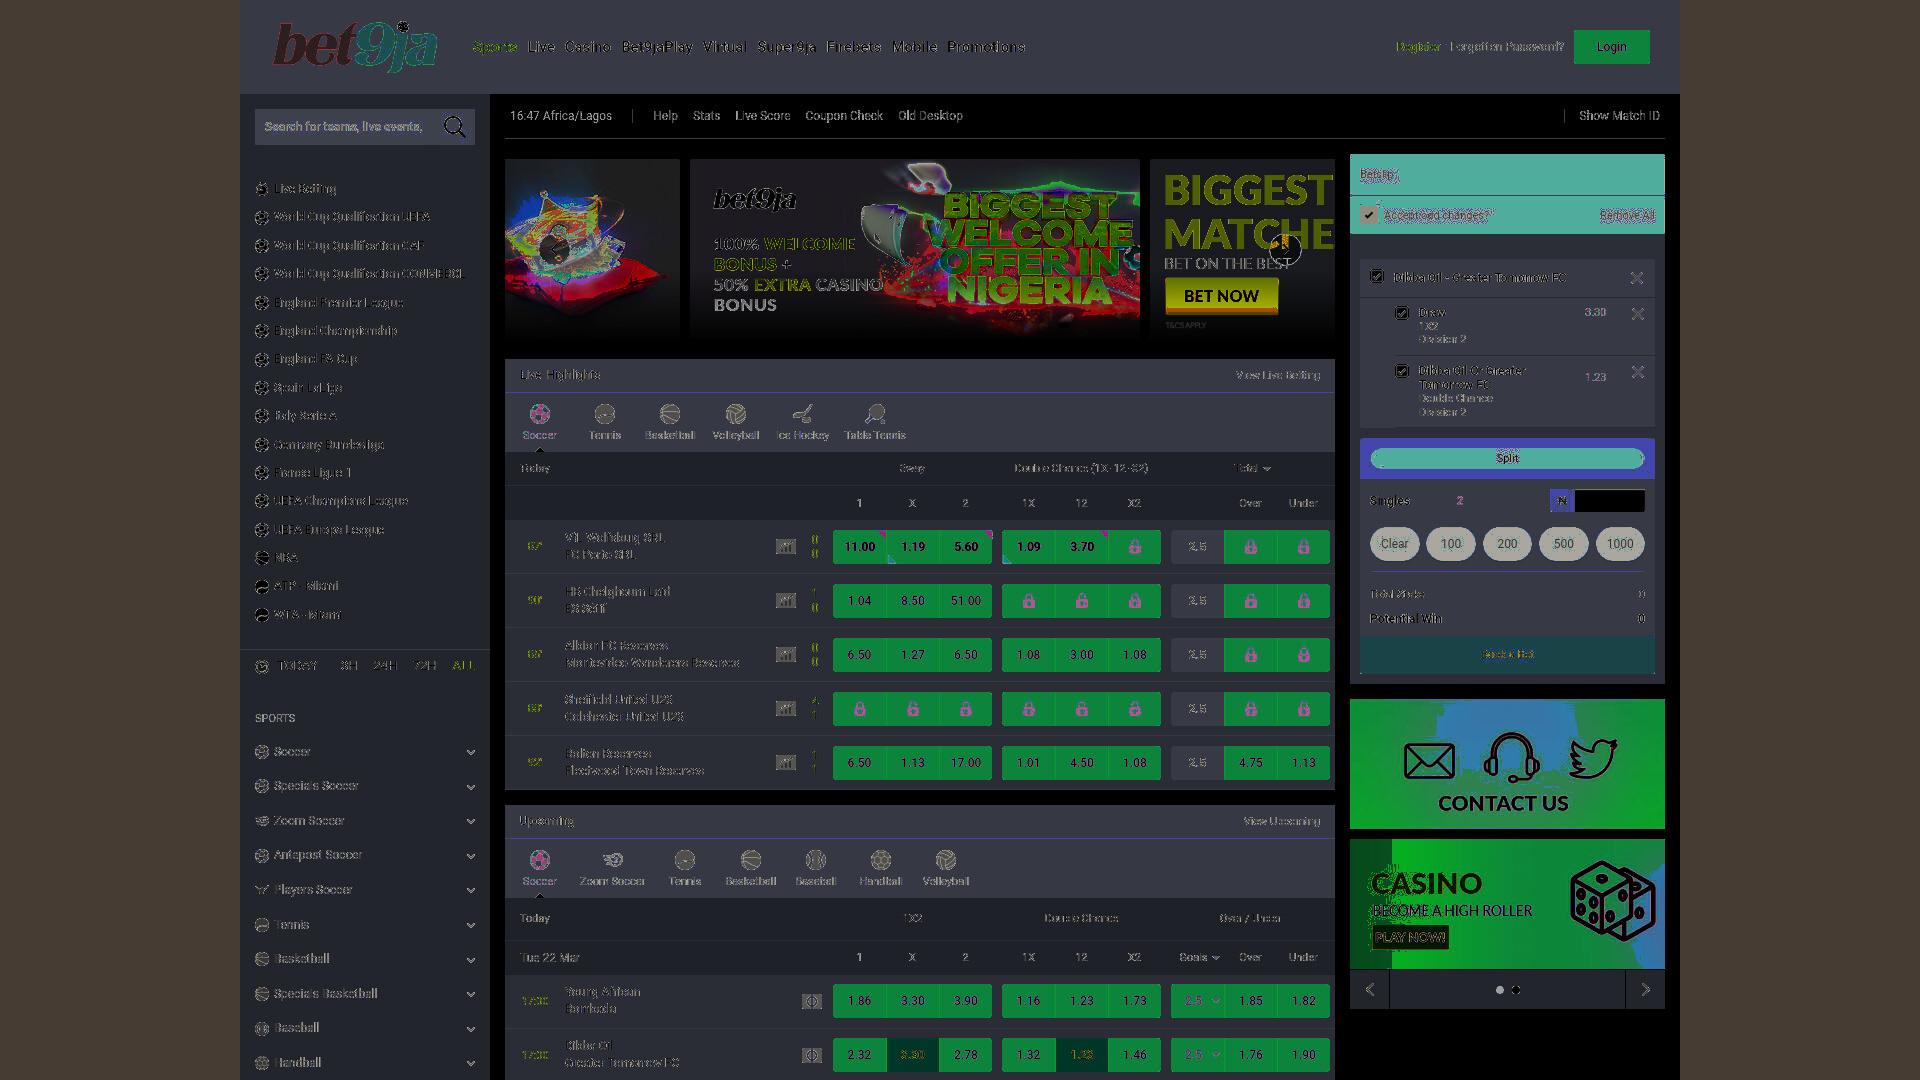Open match info icon for Young African
The image size is (1920, 1080).
point(812,1001)
